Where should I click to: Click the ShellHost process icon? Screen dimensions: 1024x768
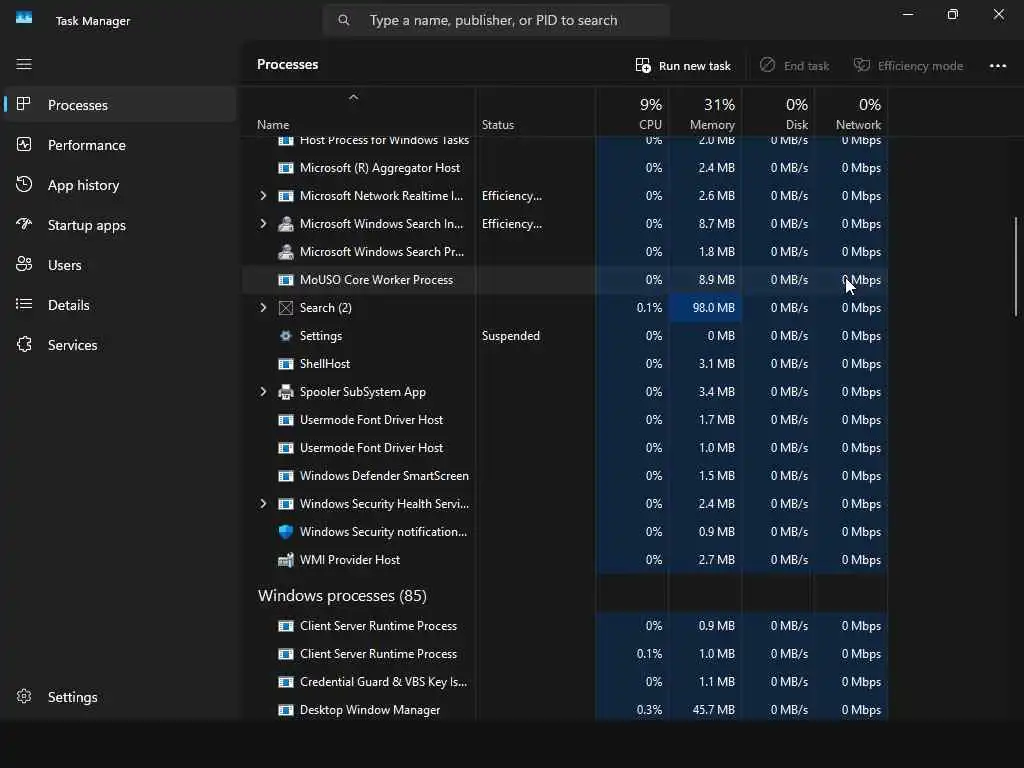click(x=285, y=364)
